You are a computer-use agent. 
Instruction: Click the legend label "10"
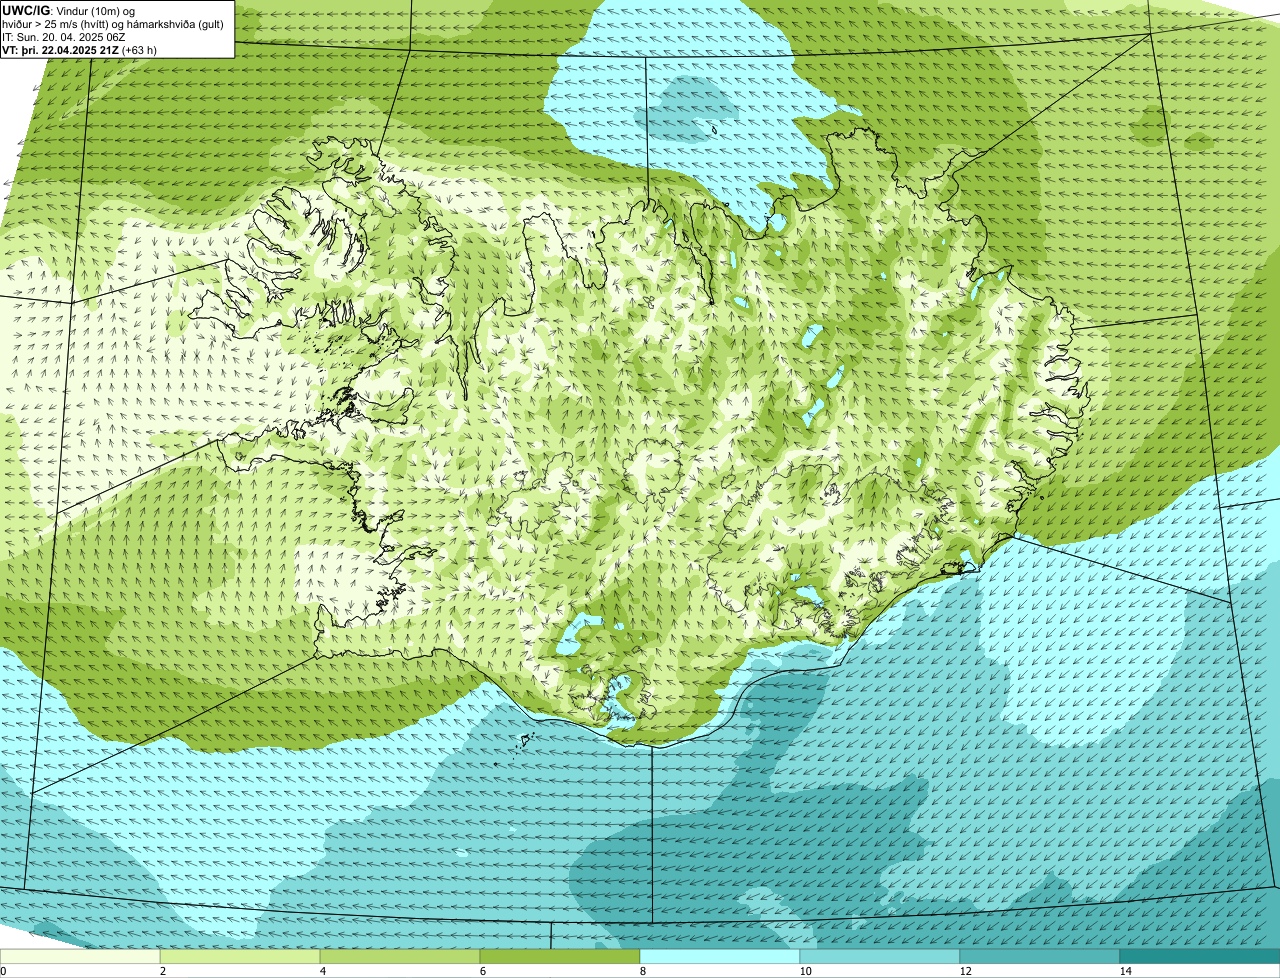click(x=805, y=971)
